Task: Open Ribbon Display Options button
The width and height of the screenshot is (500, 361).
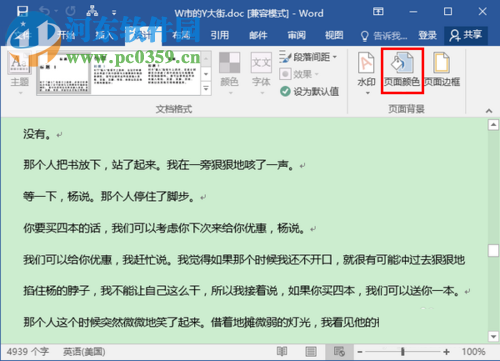Action: click(378, 12)
